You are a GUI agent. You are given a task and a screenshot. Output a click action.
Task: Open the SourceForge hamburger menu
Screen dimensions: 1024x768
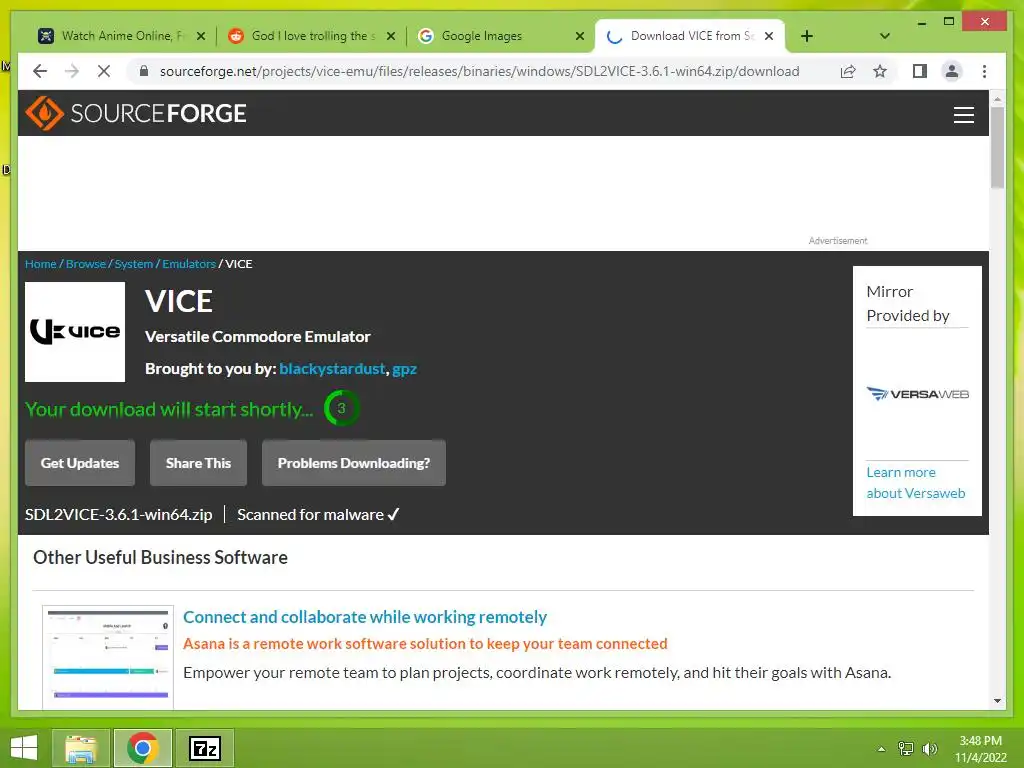click(x=963, y=114)
